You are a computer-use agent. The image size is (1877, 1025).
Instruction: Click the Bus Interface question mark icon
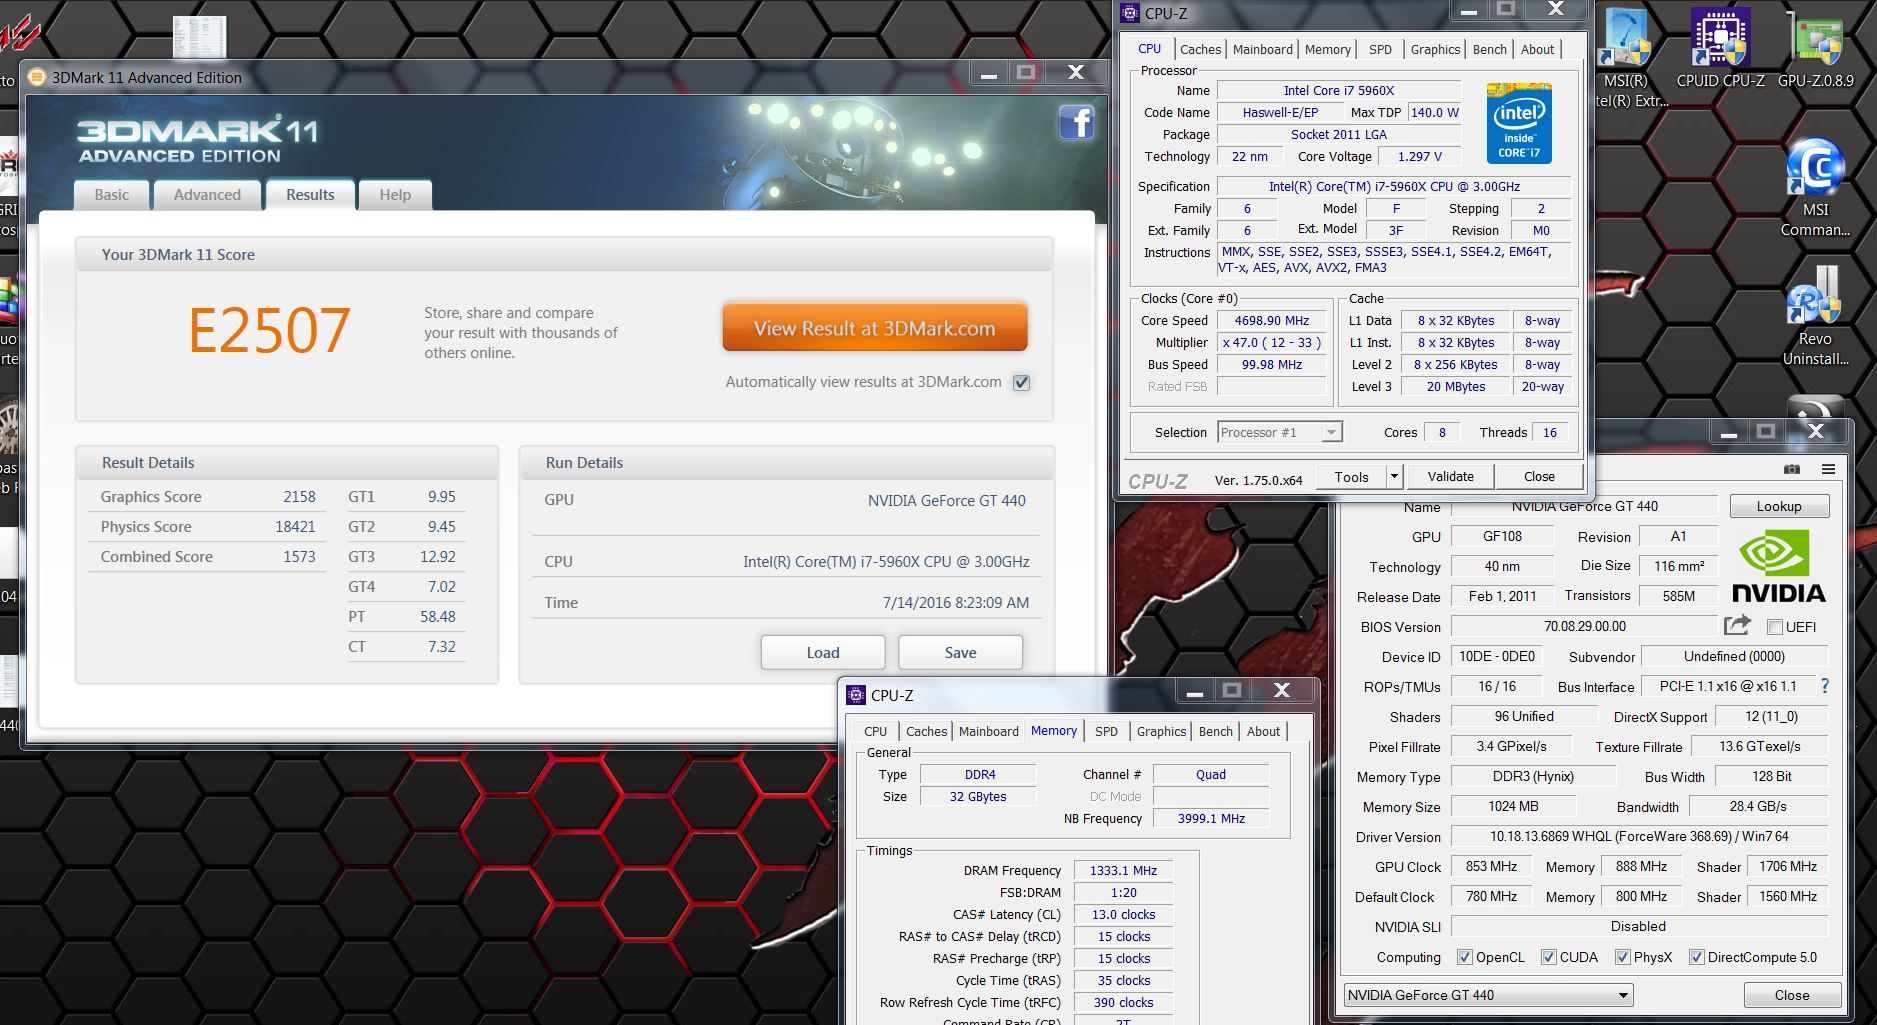(x=1825, y=686)
